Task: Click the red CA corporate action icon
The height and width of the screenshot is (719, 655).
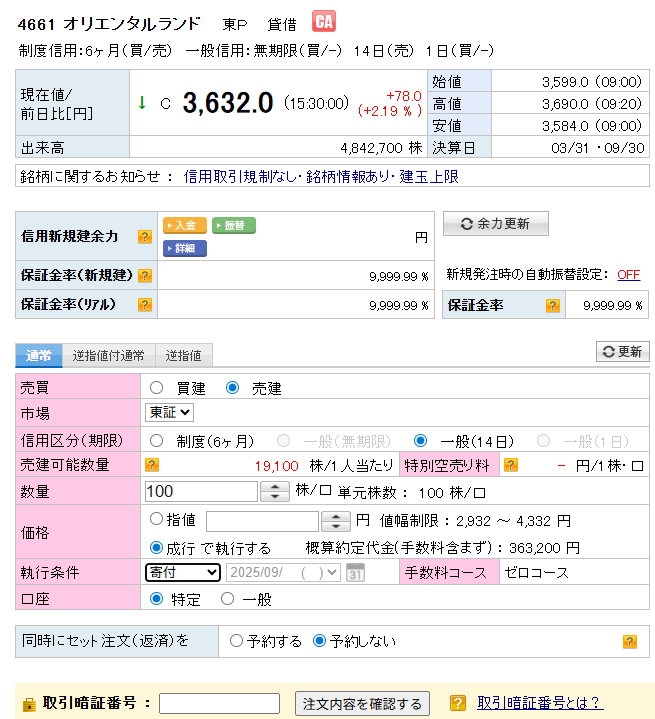Action: [324, 22]
